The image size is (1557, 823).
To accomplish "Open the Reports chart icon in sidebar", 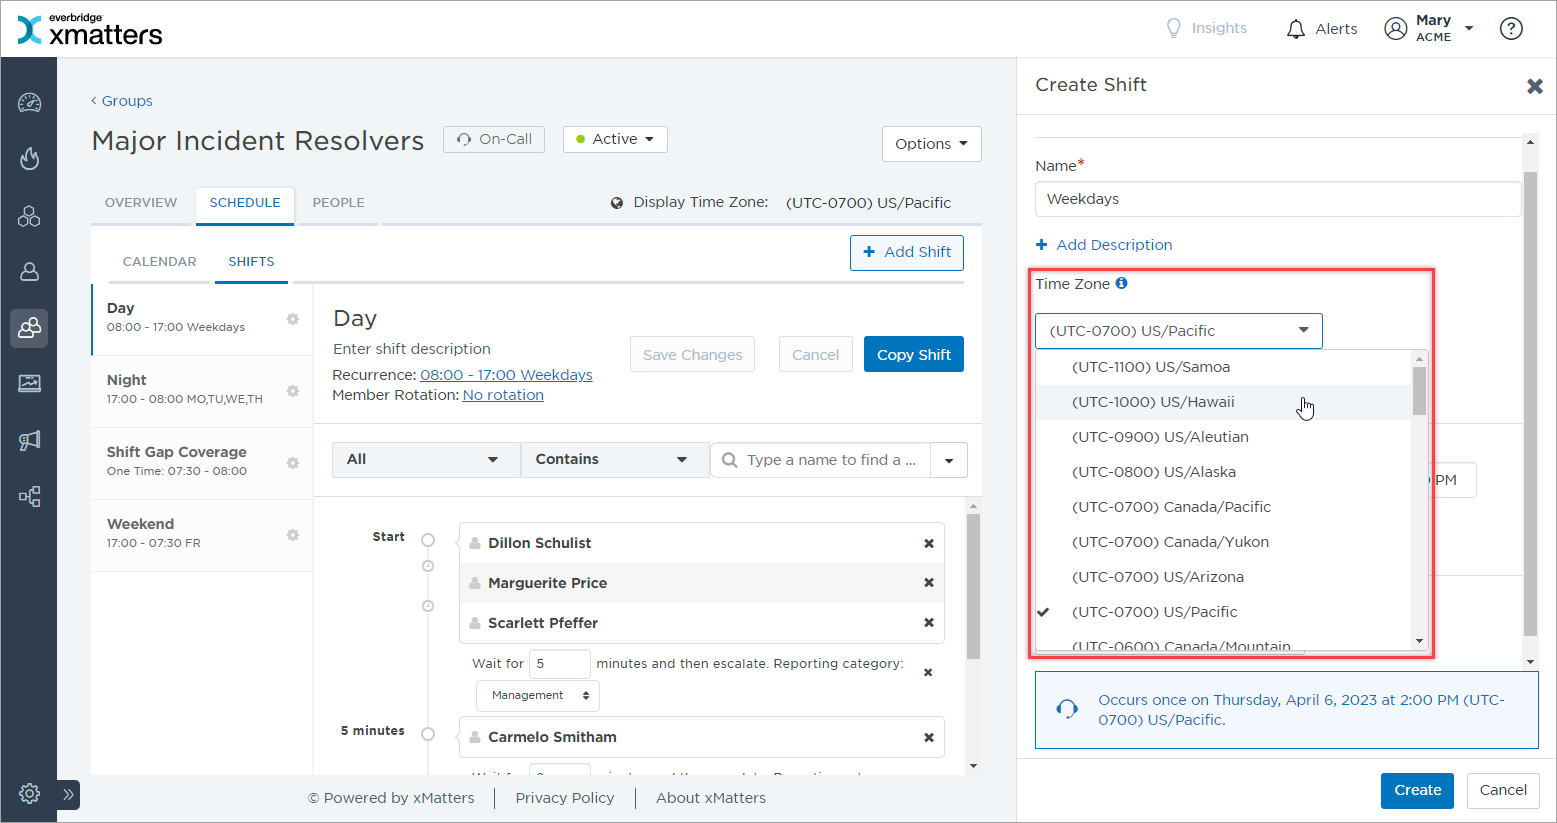I will 29,383.
